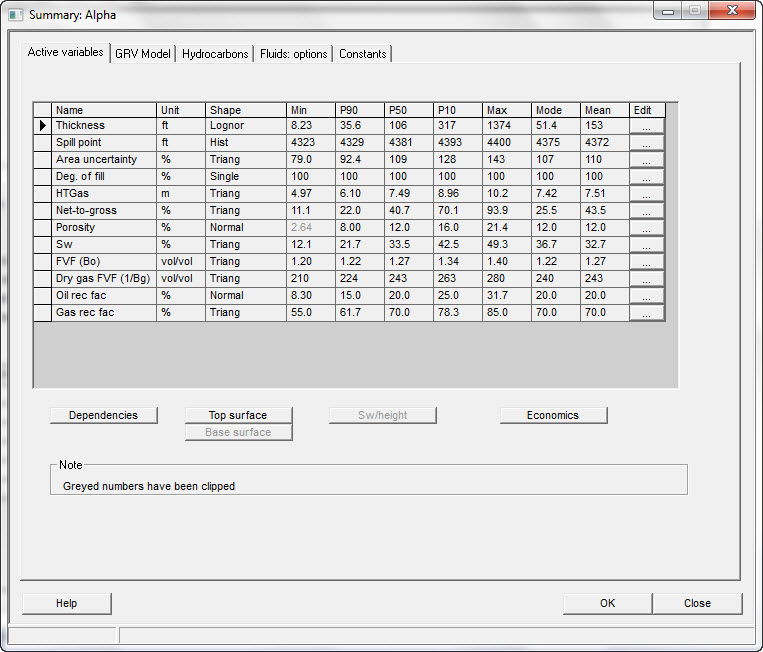Click edit ellipsis for Area uncertainty

[x=647, y=160]
